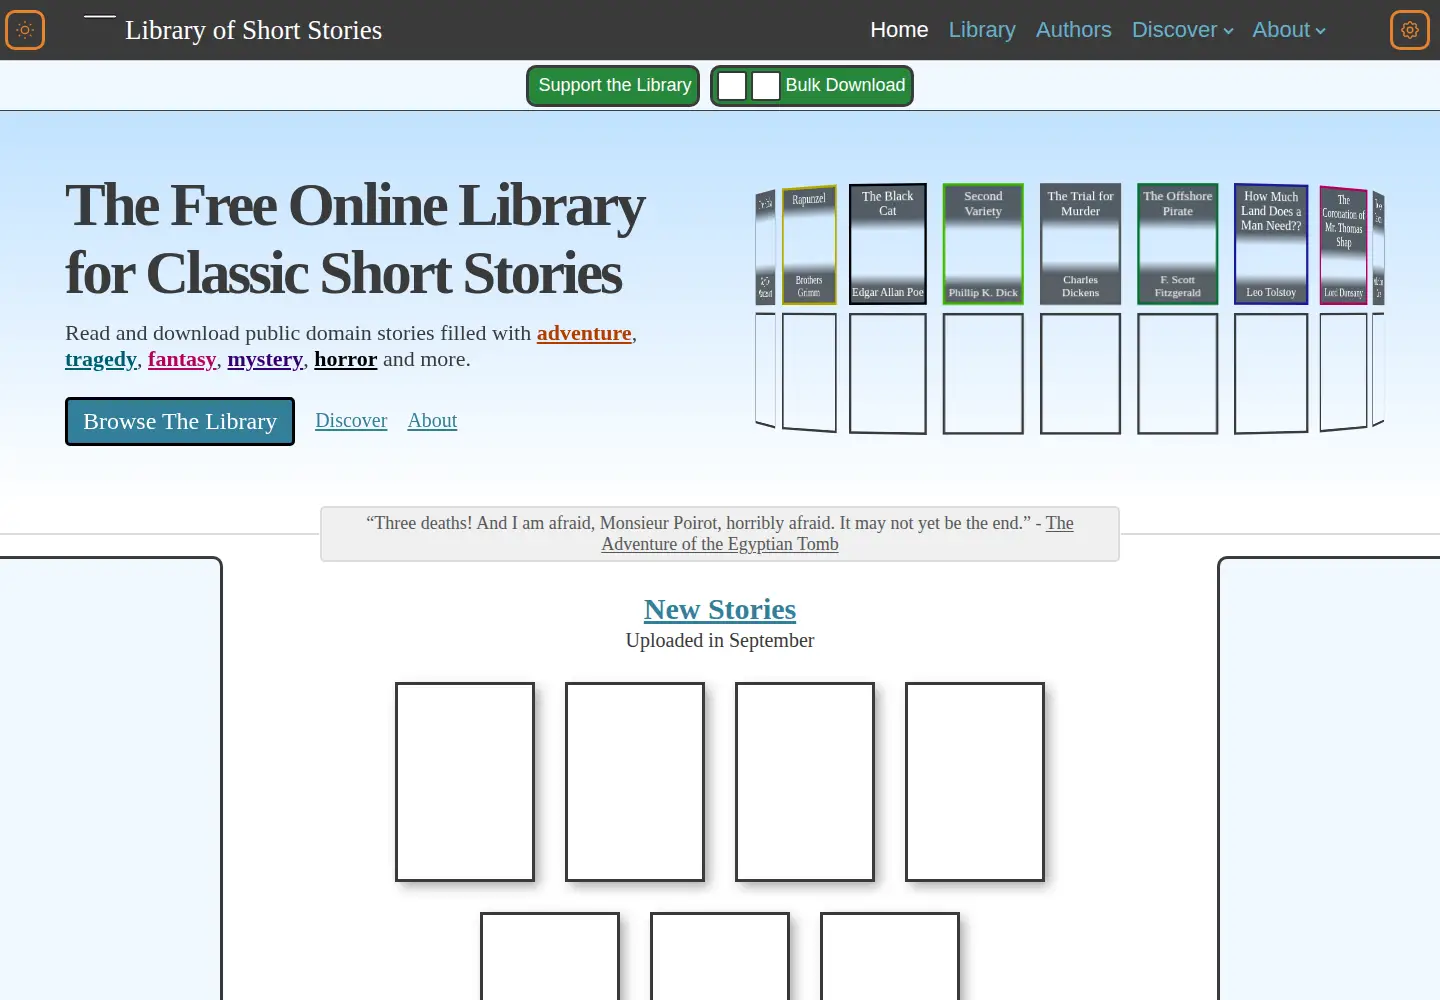
Task: Click the "Three deaths!" quote text
Action: (x=698, y=523)
